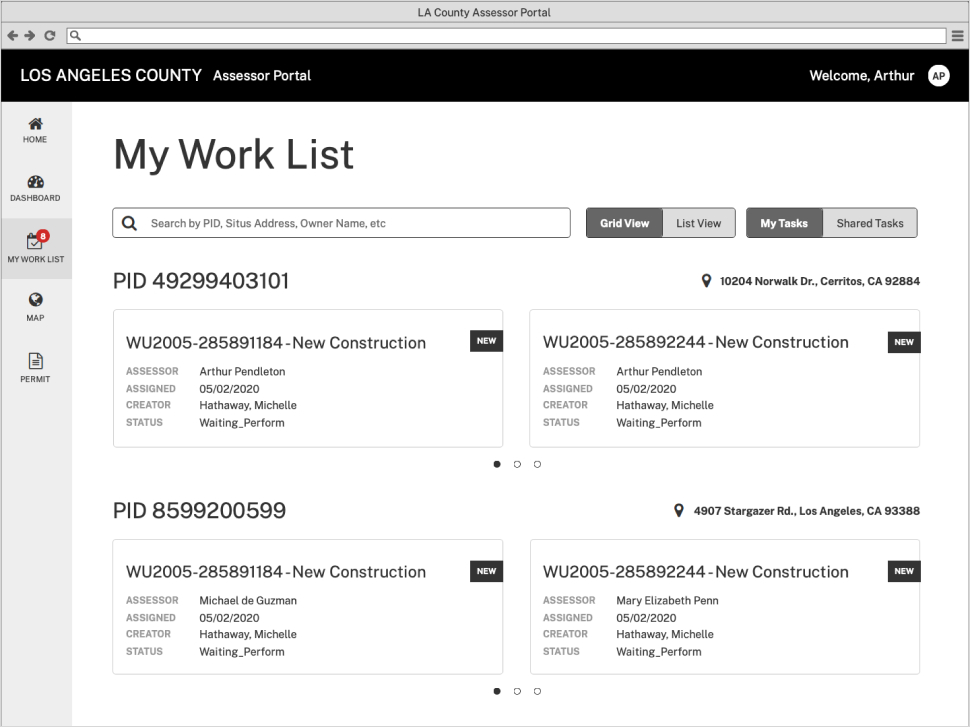970x727 pixels.
Task: Select My Tasks filter
Action: click(x=784, y=223)
